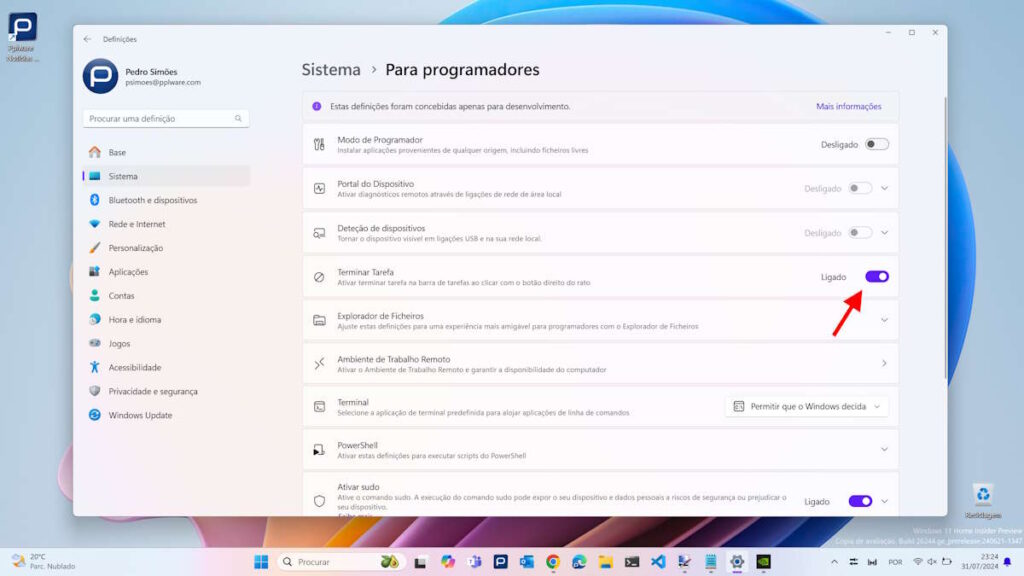Click the Windows Update icon
The image size is (1024, 576).
click(x=95, y=415)
